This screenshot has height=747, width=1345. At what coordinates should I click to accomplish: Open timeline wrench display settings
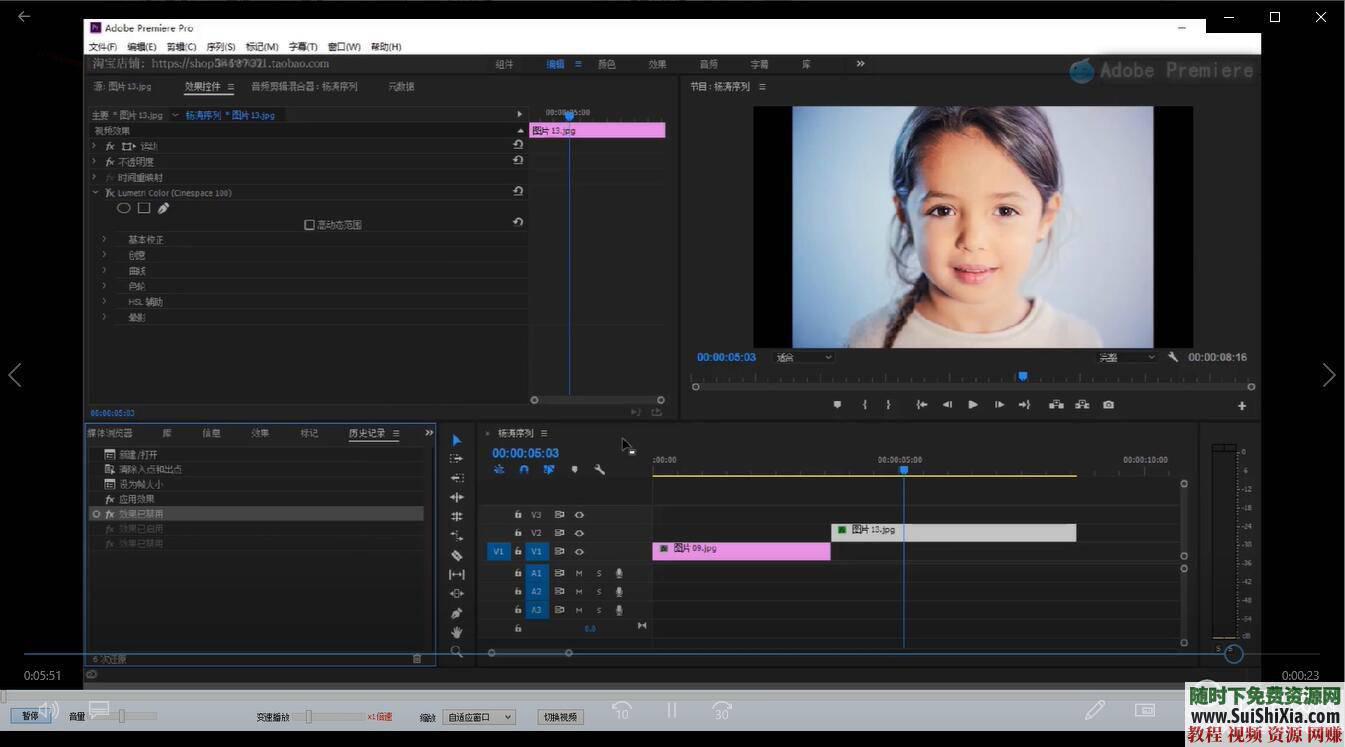pyautogui.click(x=599, y=469)
